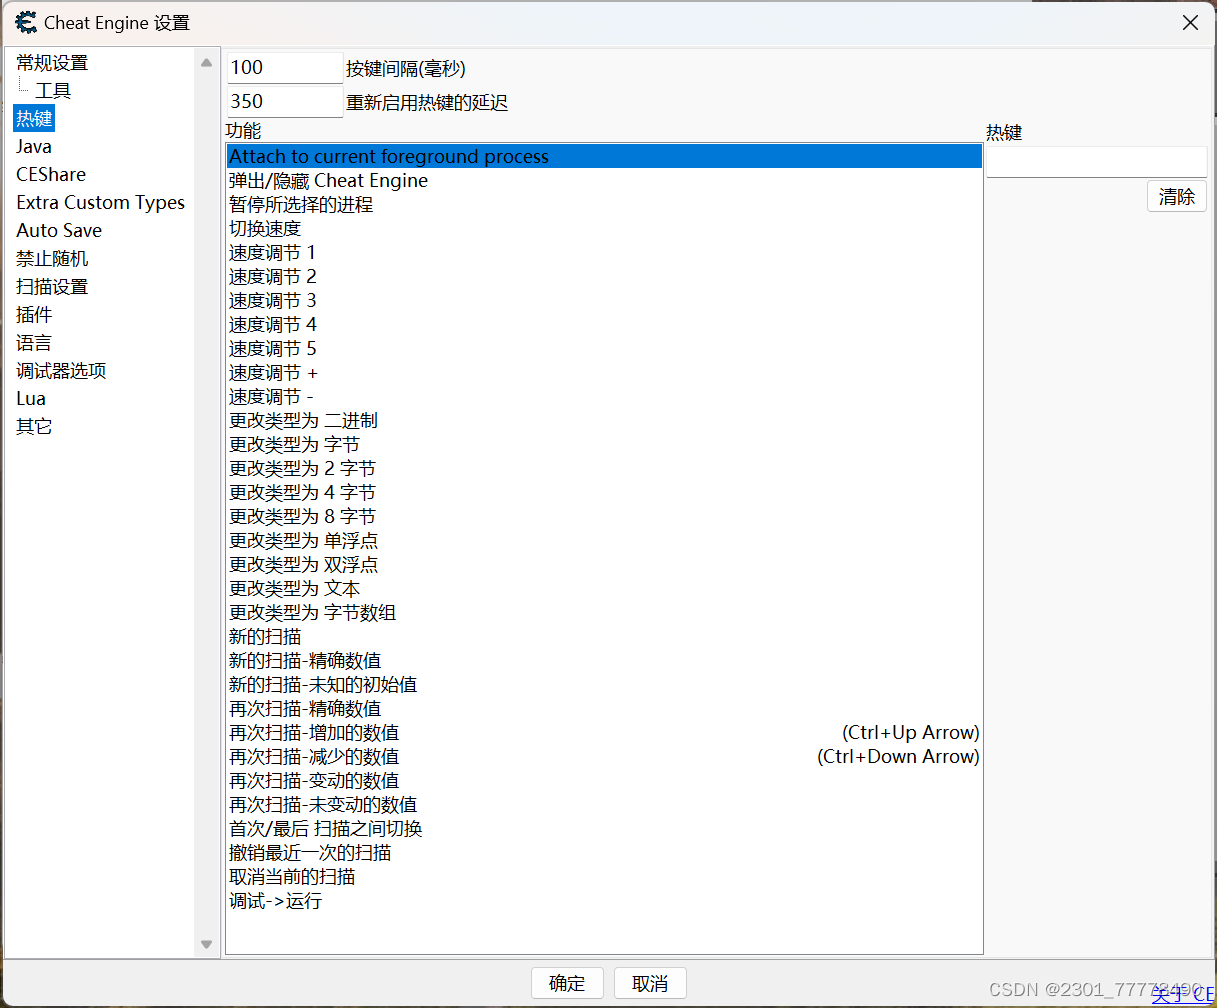The width and height of the screenshot is (1217, 1008).
Task: Select 速度调节 3 in function list
Action: 604,301
